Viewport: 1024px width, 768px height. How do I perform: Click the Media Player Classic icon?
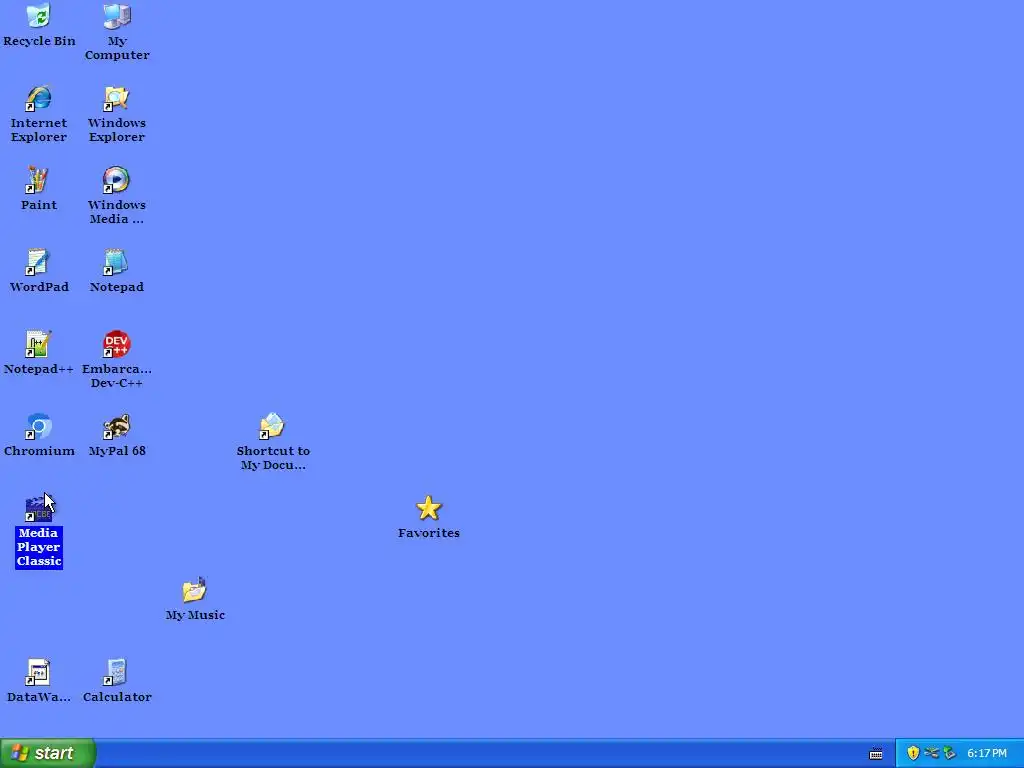point(38,509)
